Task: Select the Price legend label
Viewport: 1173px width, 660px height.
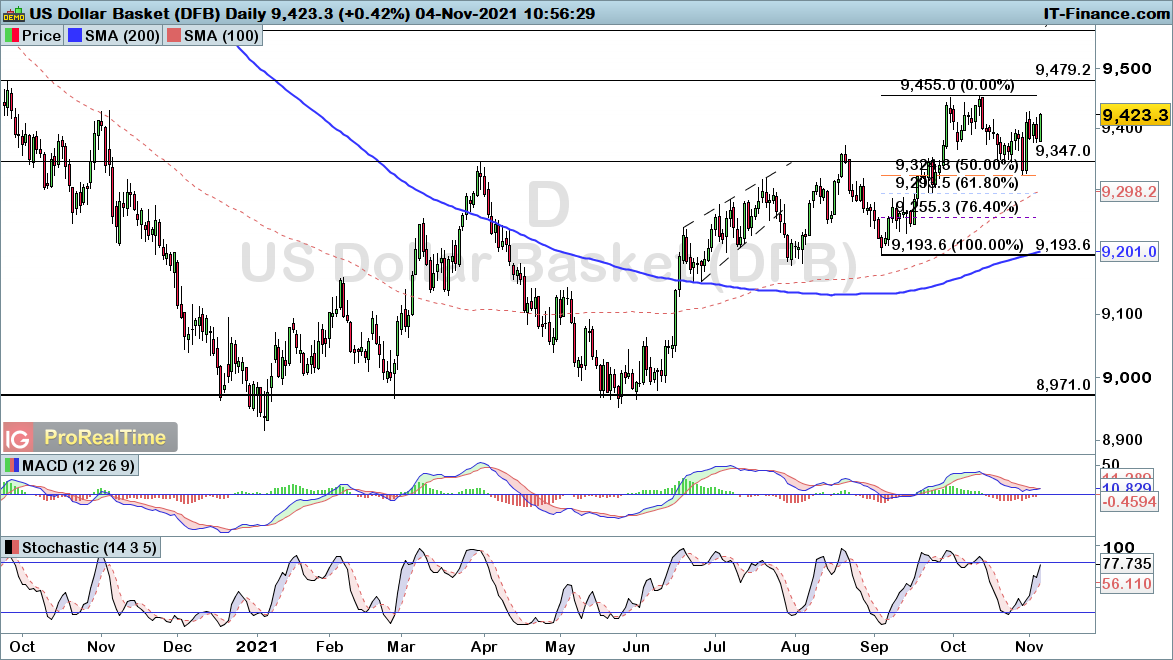Action: point(41,36)
